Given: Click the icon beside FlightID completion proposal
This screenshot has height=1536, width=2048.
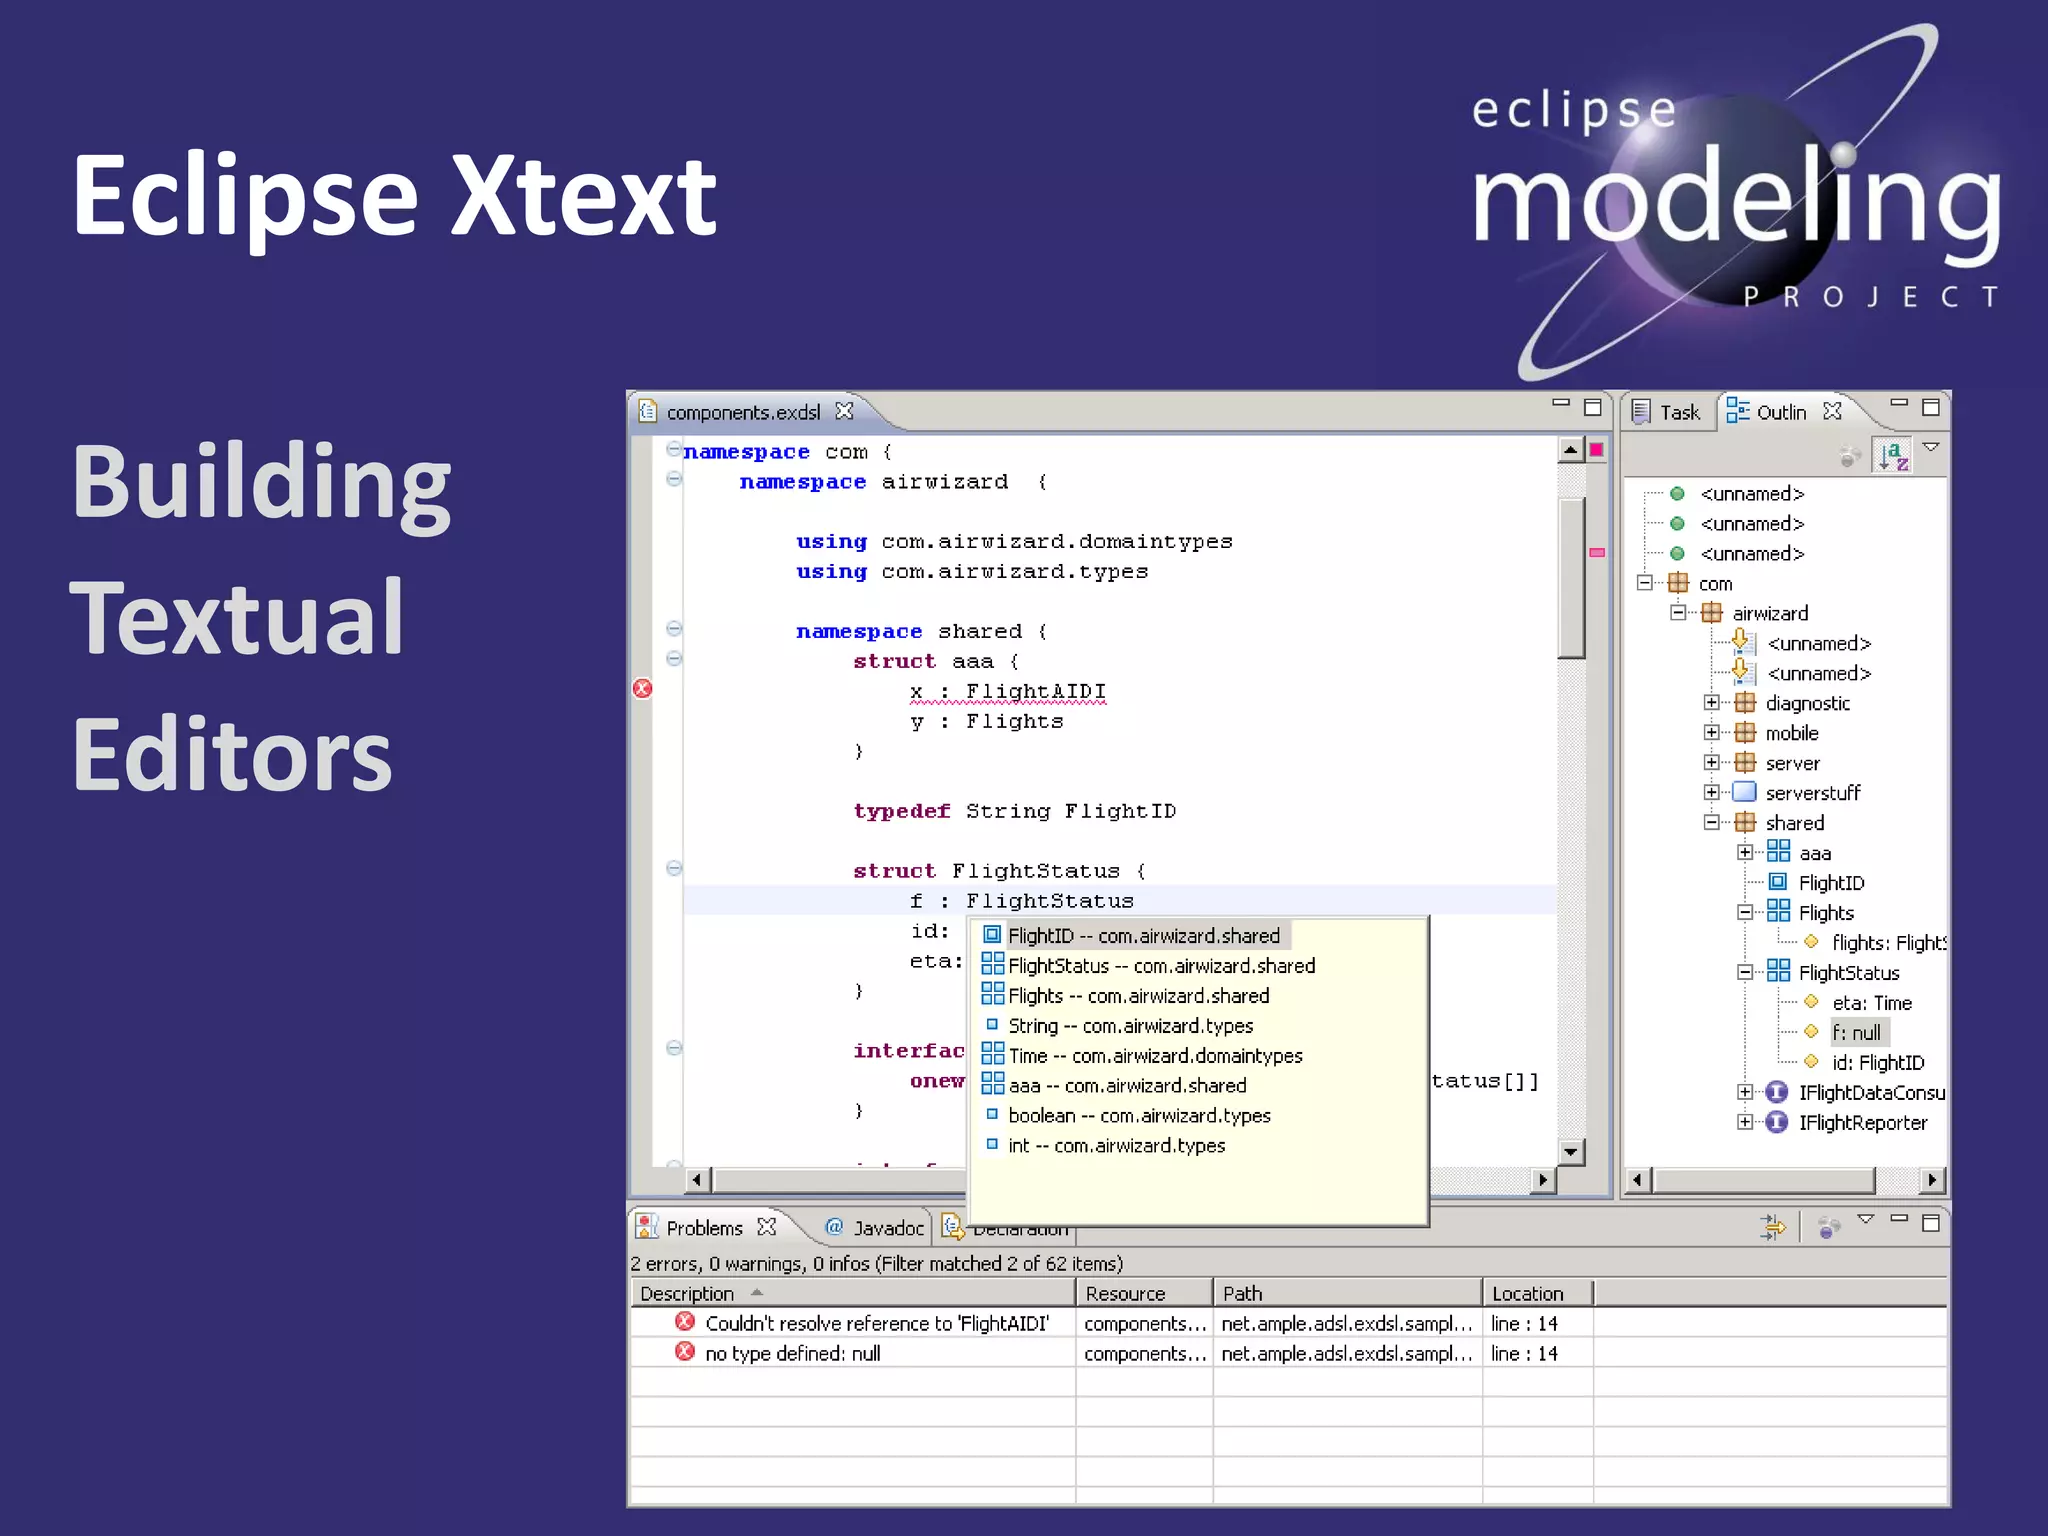Looking at the screenshot, I should (992, 935).
